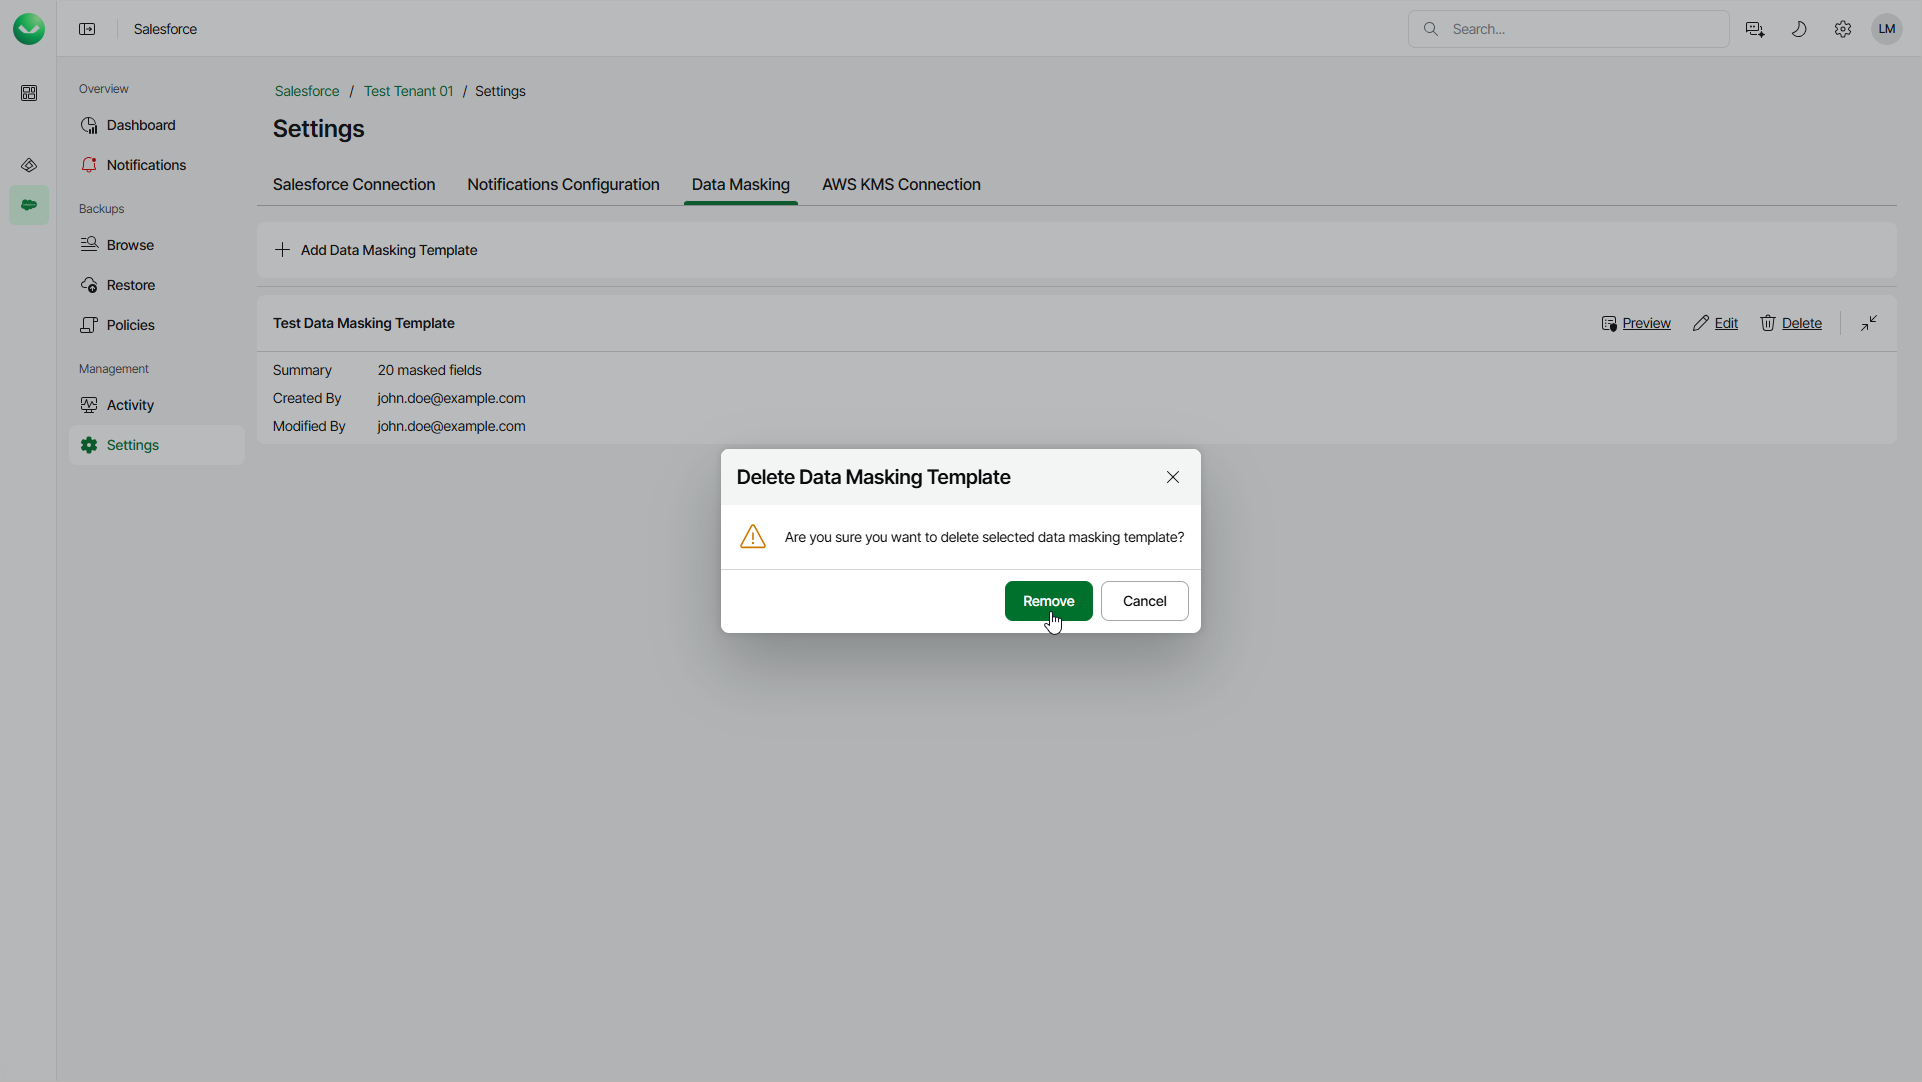Close the Delete Data Masking Template dialog
This screenshot has height=1082, width=1922.
coord(1173,477)
